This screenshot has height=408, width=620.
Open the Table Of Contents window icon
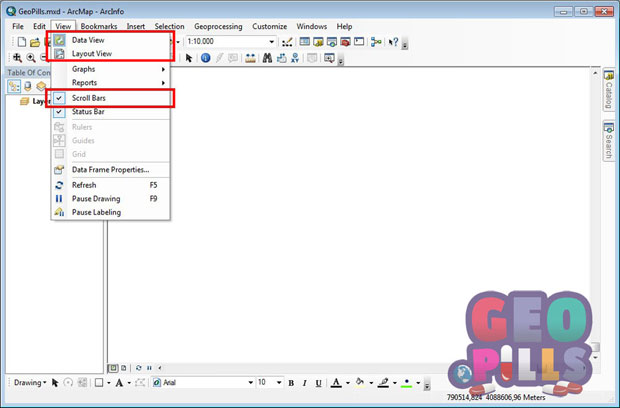click(304, 42)
